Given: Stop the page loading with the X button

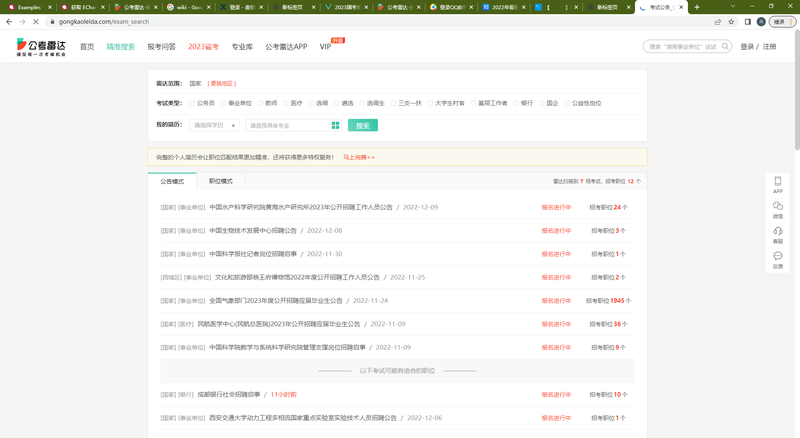Looking at the screenshot, I should [36, 22].
